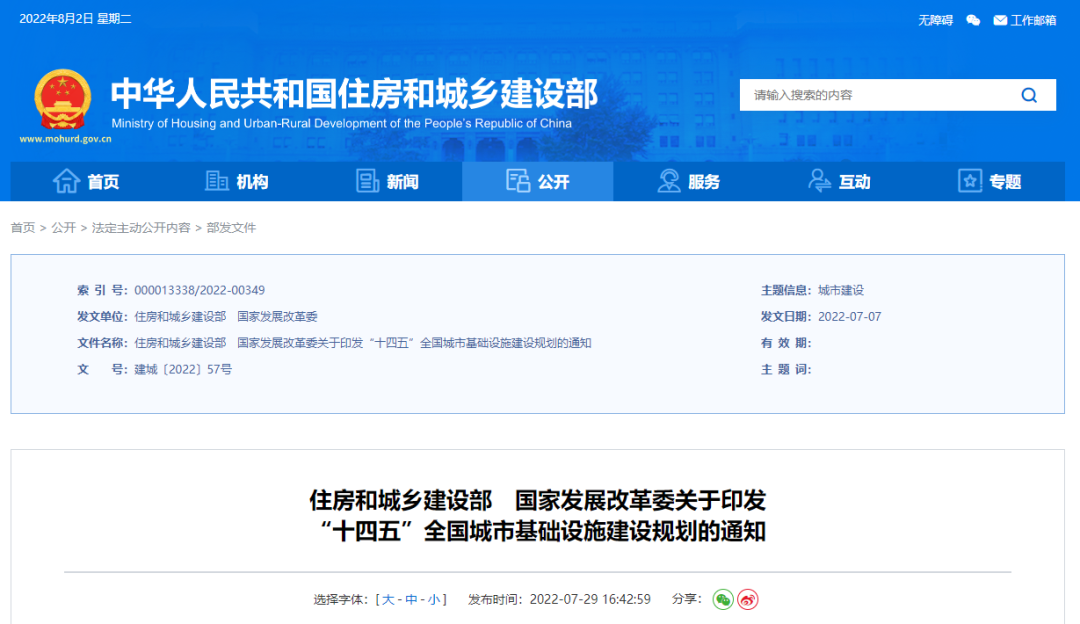This screenshot has width=1080, height=624.
Task: Click the WeChat icon in the top bar
Action: [x=971, y=19]
